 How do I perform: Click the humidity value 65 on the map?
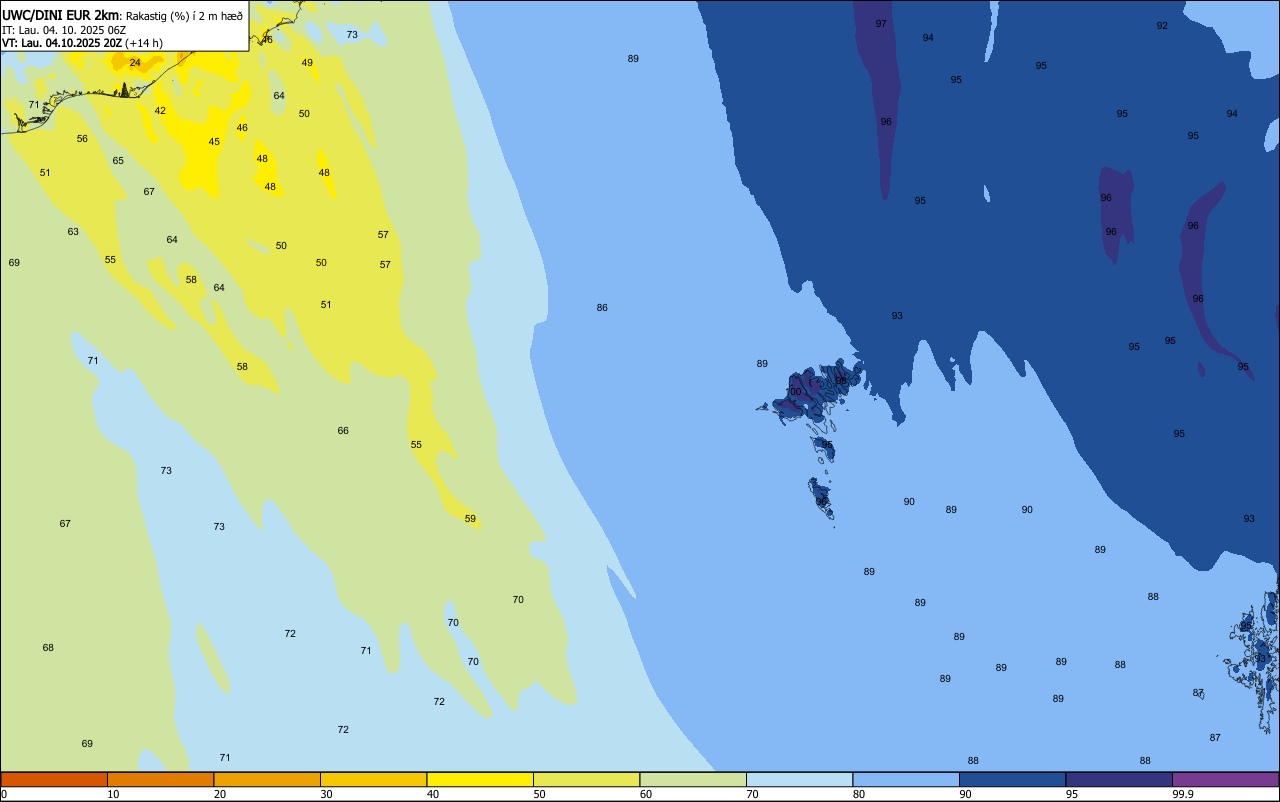[118, 160]
